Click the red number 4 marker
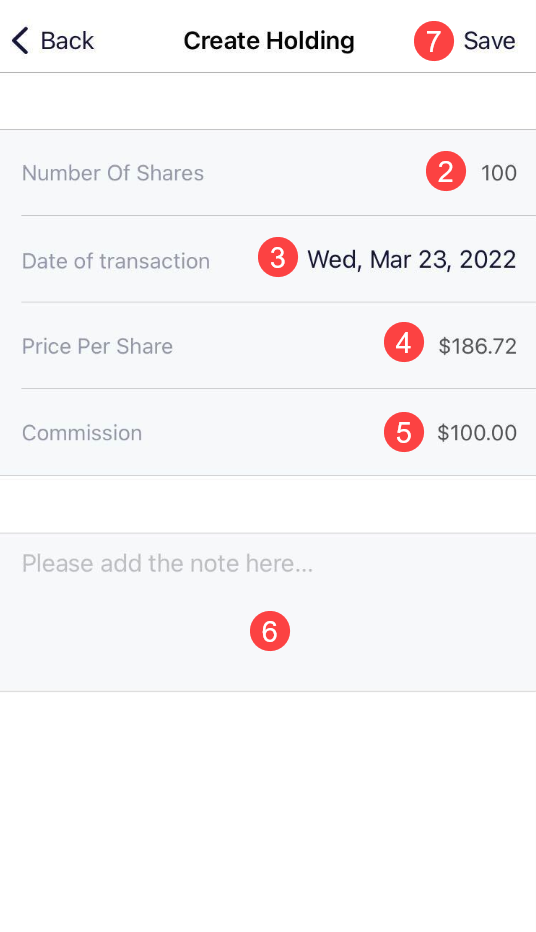The image size is (536, 932). pos(404,342)
